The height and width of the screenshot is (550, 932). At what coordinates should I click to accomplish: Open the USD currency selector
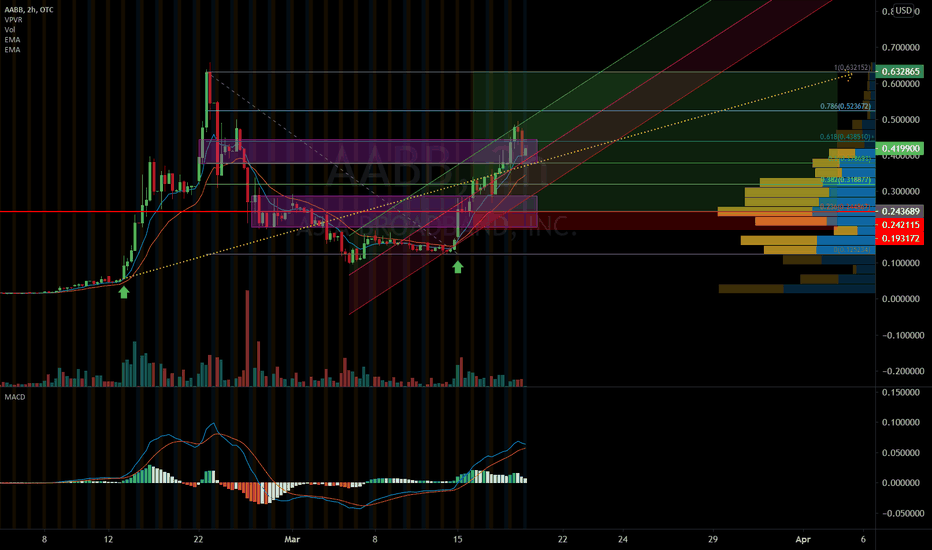[x=903, y=10]
